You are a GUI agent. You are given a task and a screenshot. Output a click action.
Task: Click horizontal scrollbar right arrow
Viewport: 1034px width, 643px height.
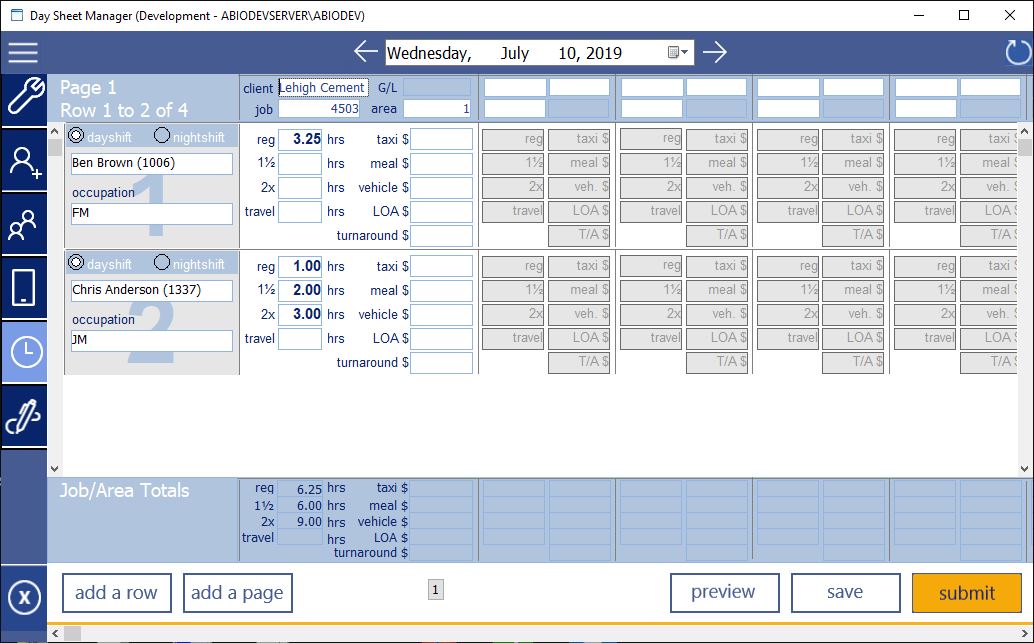pos(1025,634)
